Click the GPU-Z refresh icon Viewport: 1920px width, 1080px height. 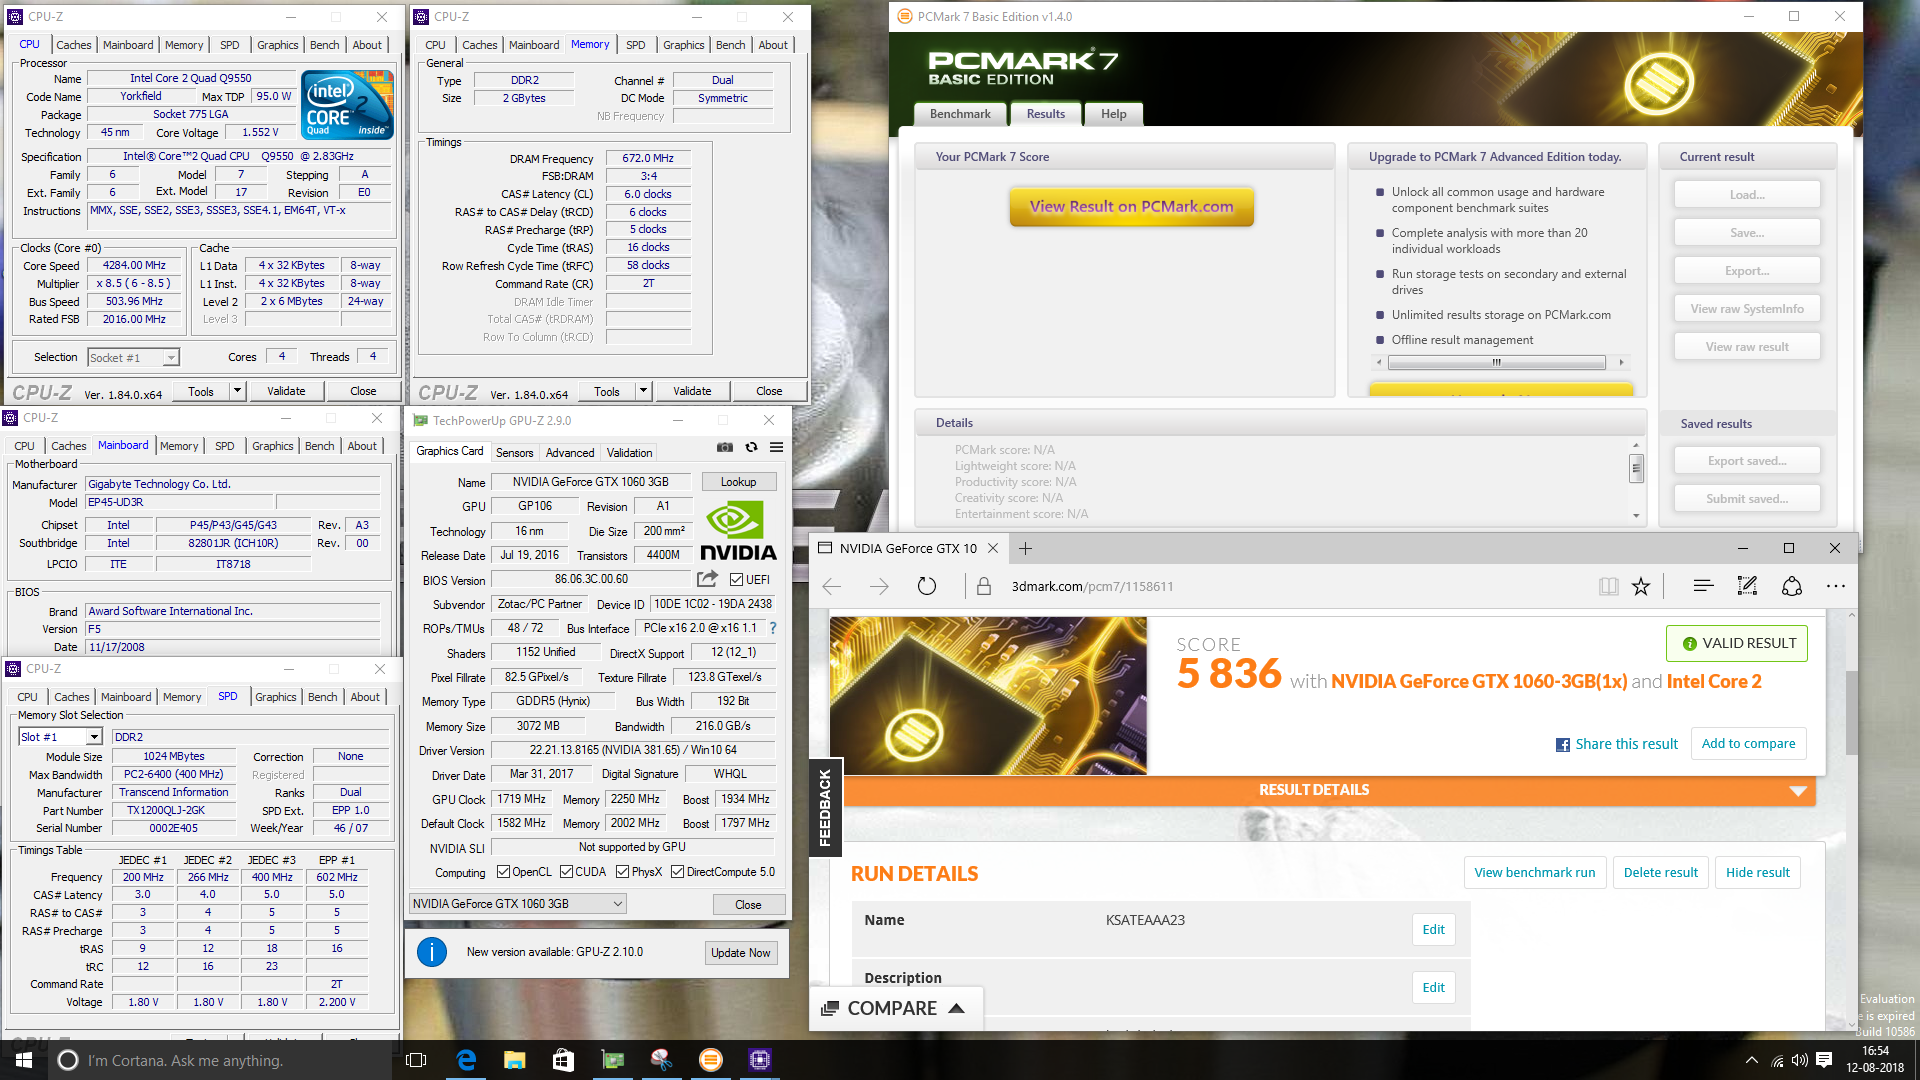click(x=751, y=447)
